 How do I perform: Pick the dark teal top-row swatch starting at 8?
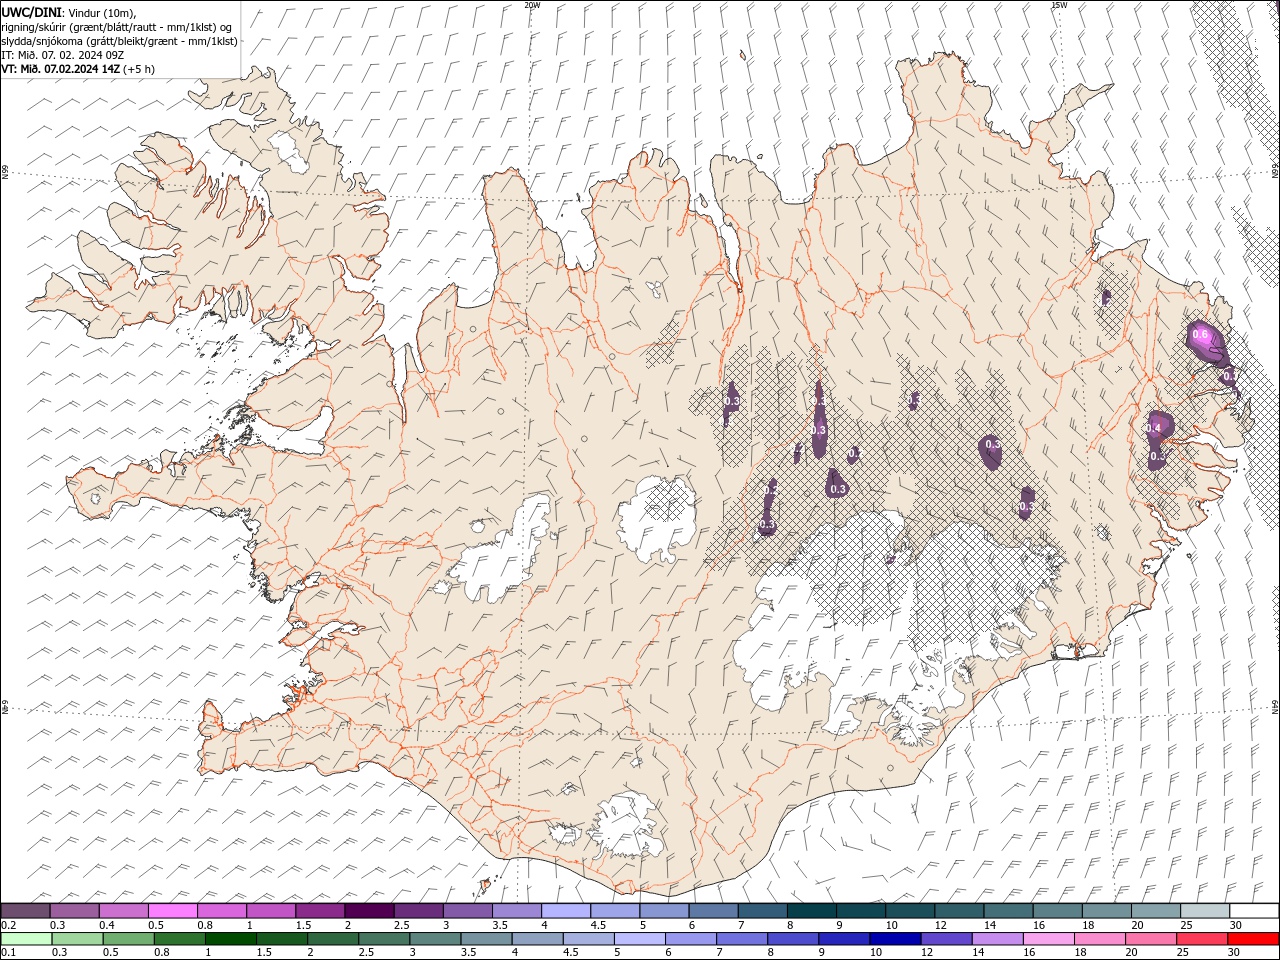pos(812,911)
